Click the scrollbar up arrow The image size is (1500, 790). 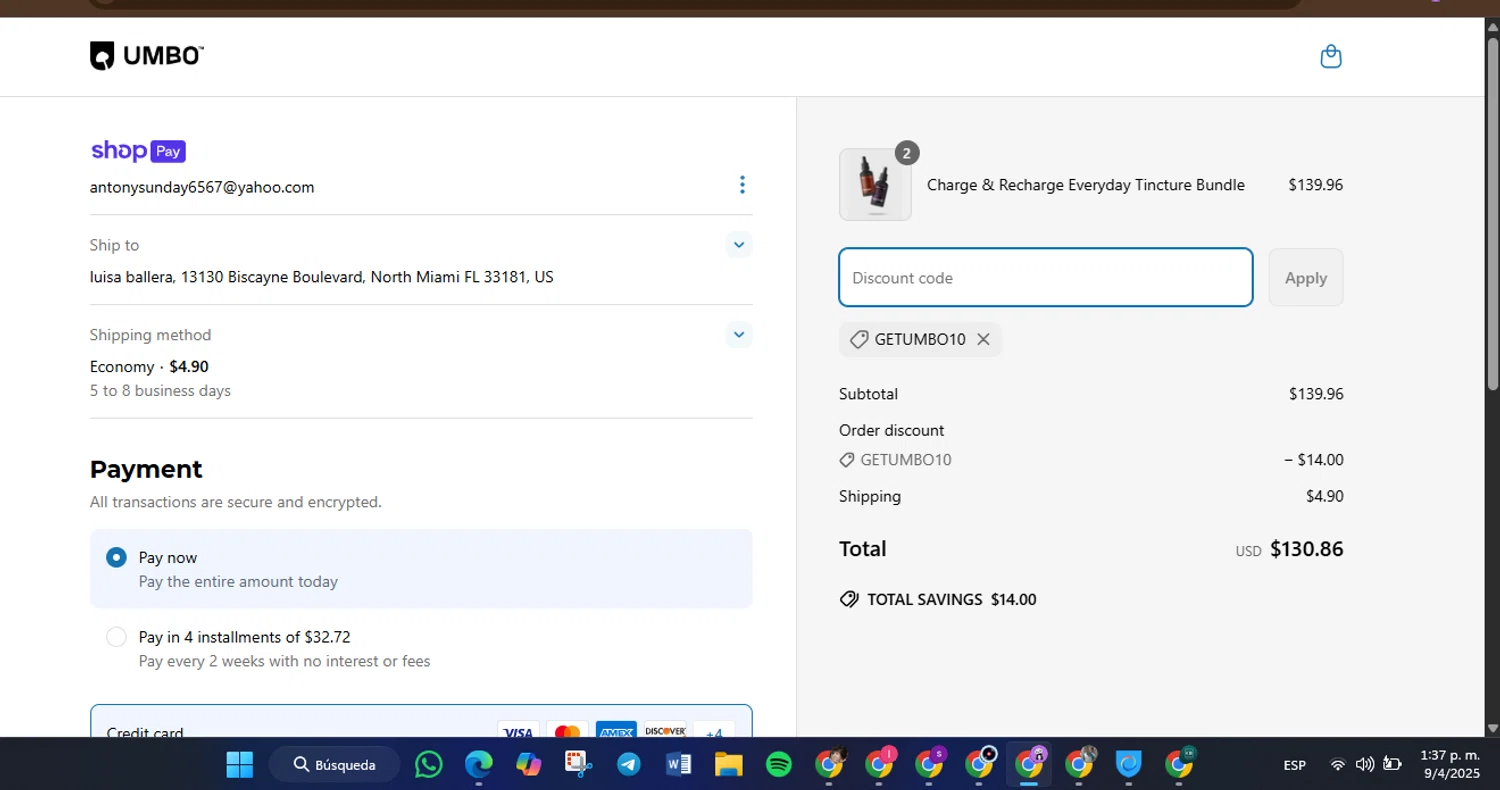tap(1492, 27)
